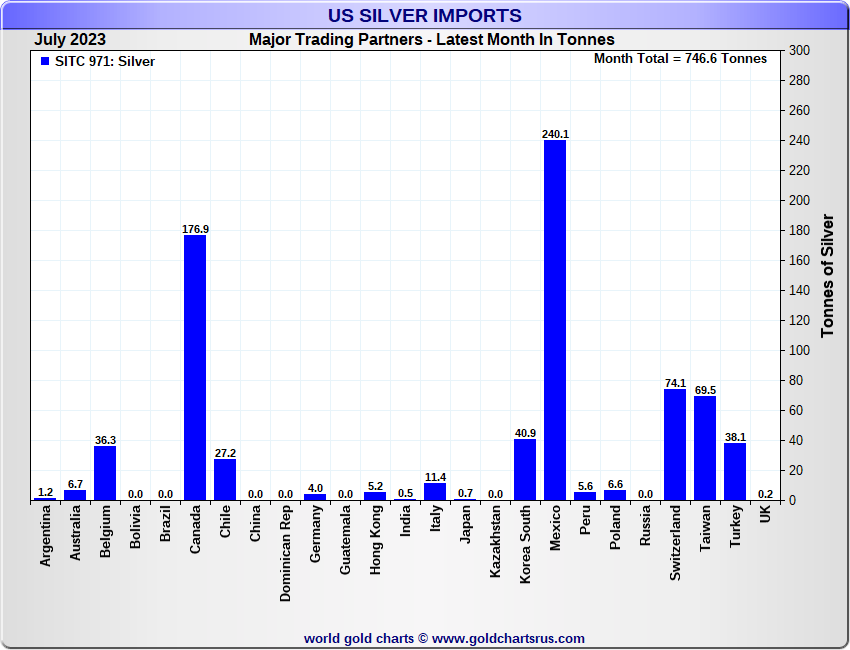
Task: Click the Korea South bar at 40.9
Action: (525, 469)
